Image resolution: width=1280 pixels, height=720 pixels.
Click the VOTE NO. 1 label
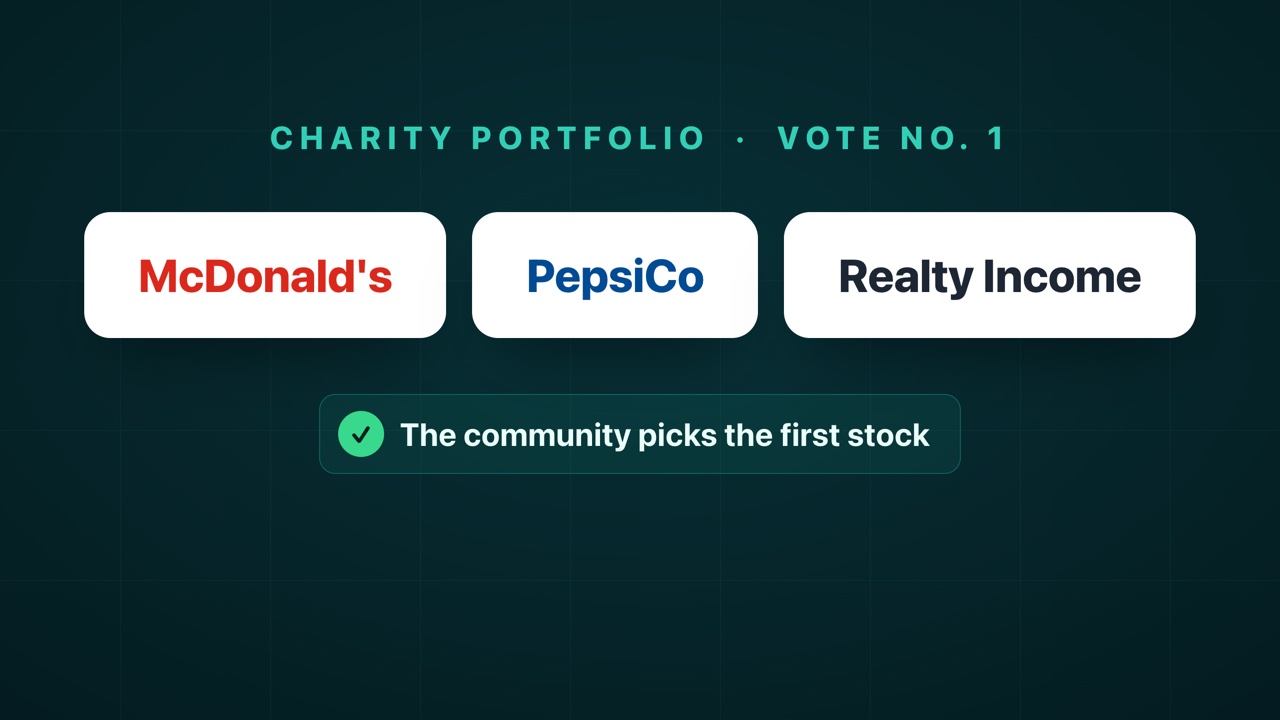pyautogui.click(x=891, y=138)
